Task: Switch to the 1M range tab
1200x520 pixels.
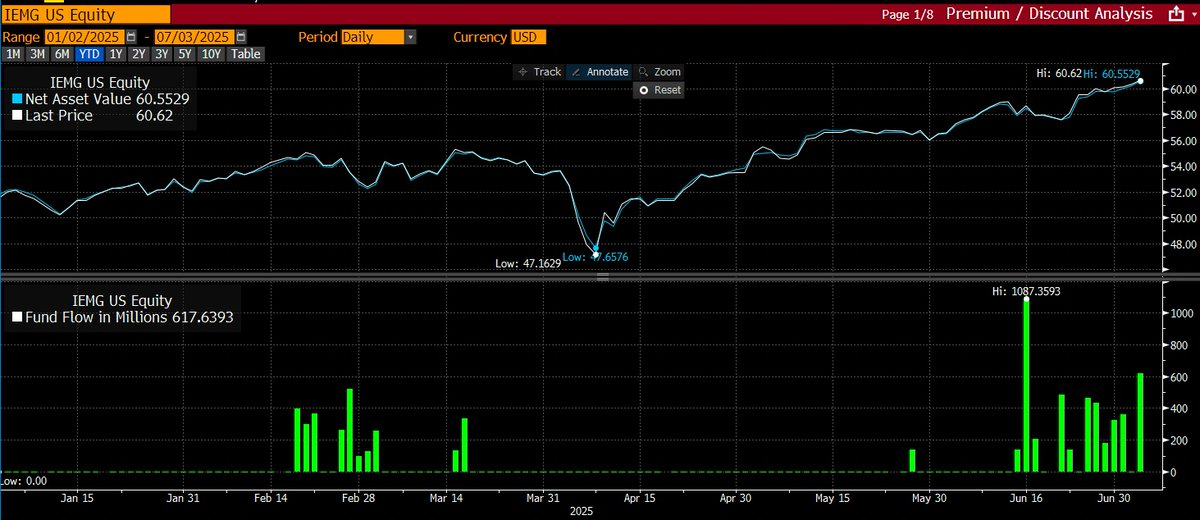Action: [x=14, y=54]
